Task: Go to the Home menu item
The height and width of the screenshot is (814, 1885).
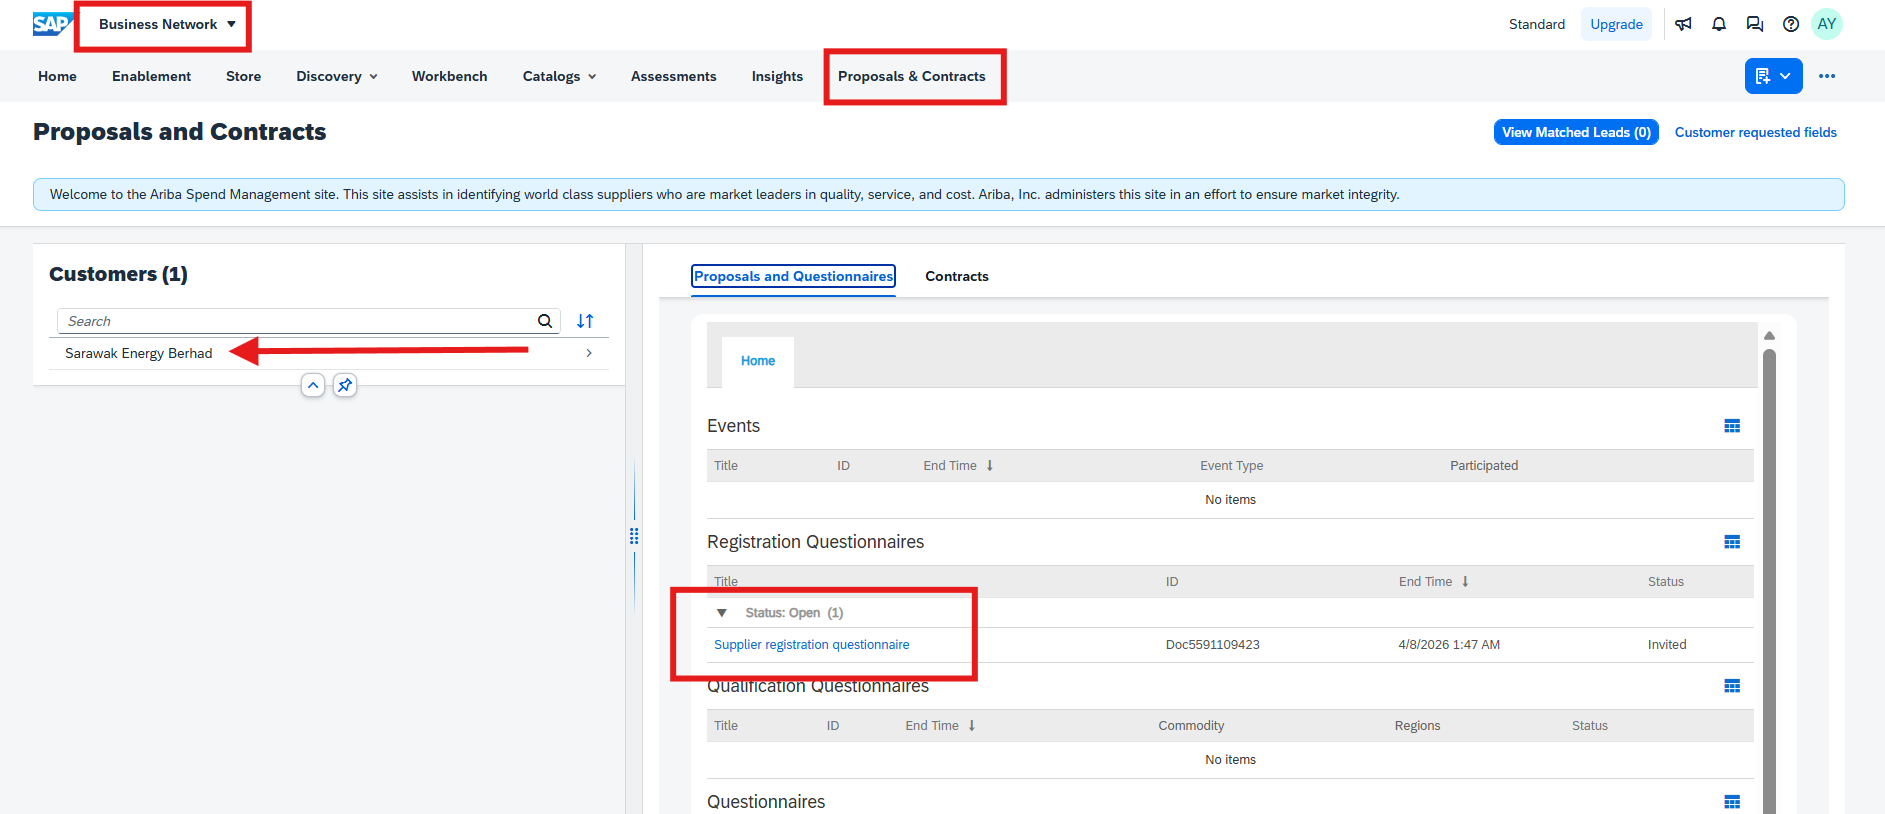Action: click(57, 76)
